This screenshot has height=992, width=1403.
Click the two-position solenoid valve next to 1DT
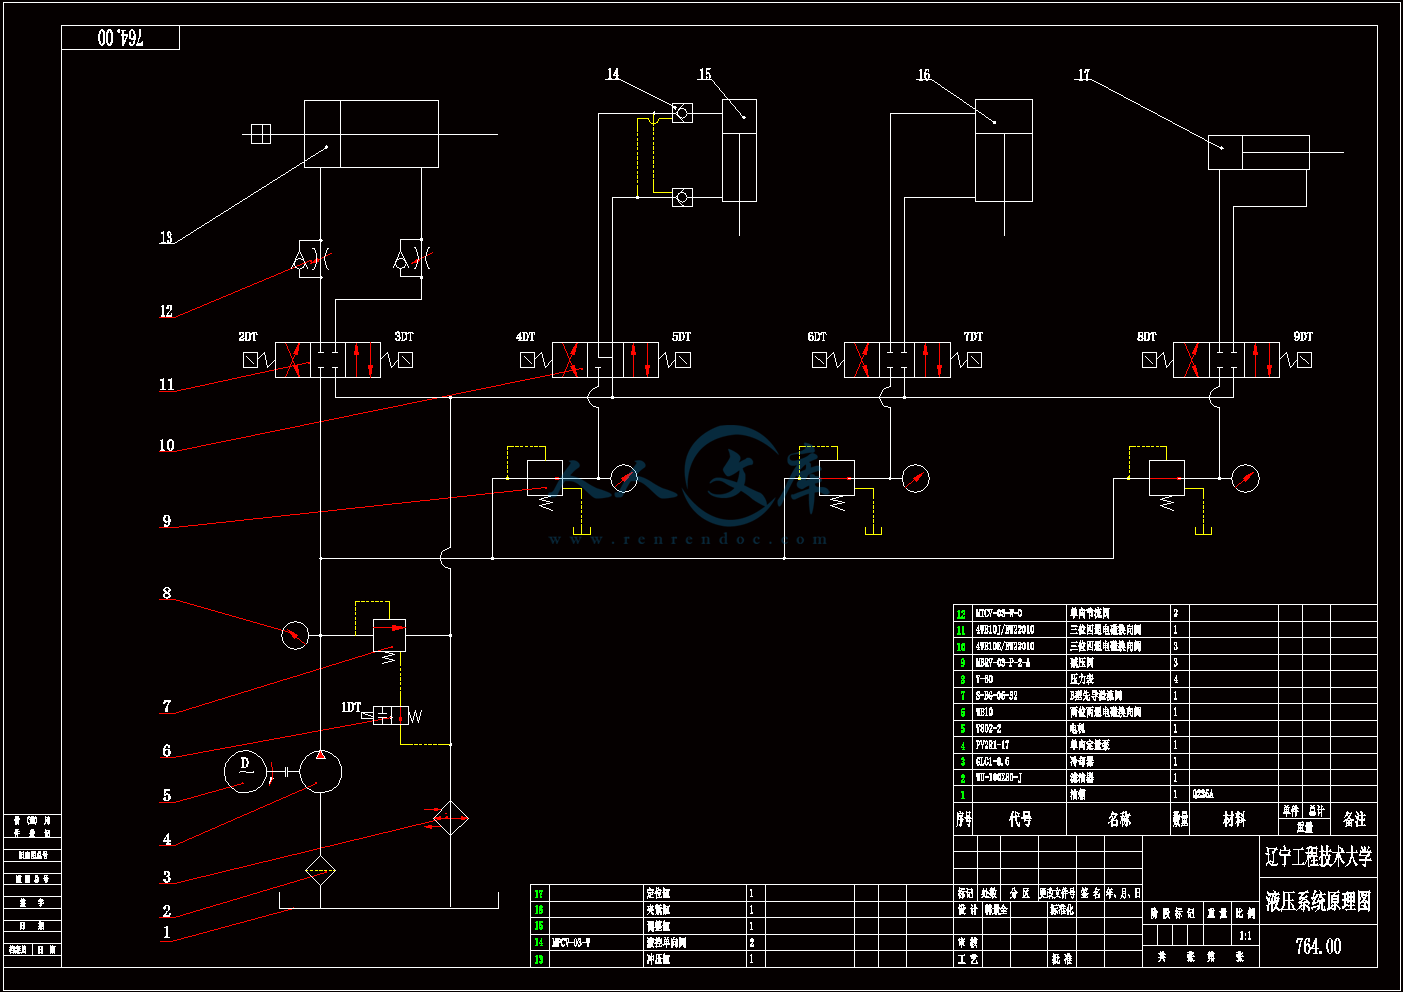(x=391, y=715)
